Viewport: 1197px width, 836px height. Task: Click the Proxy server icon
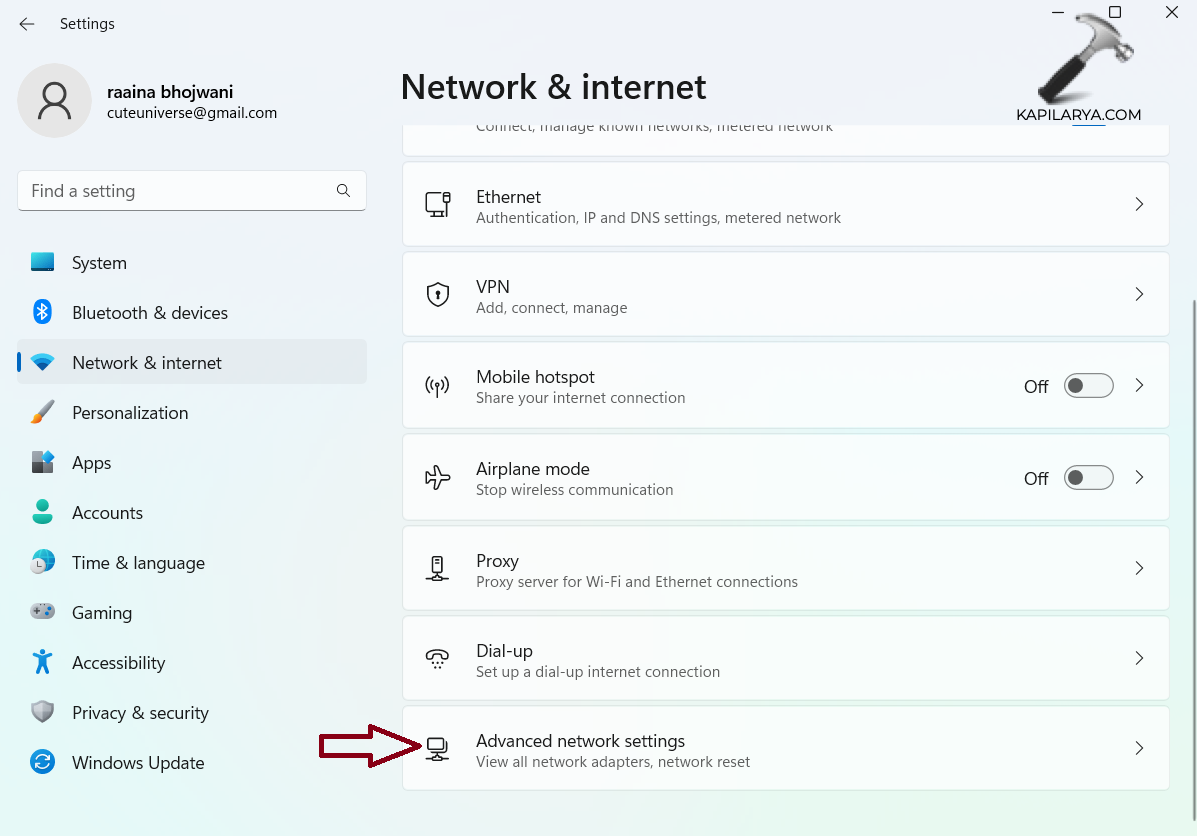pyautogui.click(x=437, y=568)
